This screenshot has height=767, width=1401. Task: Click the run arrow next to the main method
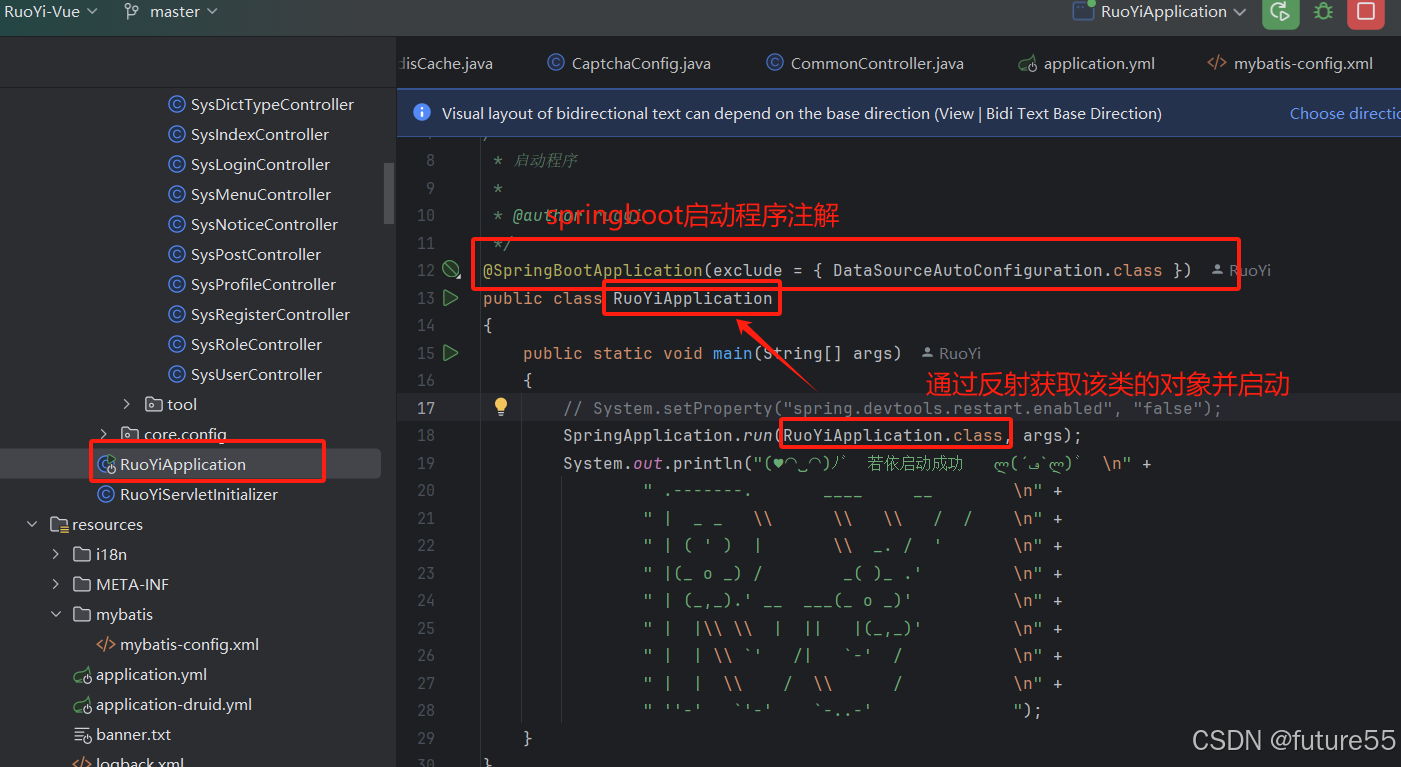click(450, 352)
